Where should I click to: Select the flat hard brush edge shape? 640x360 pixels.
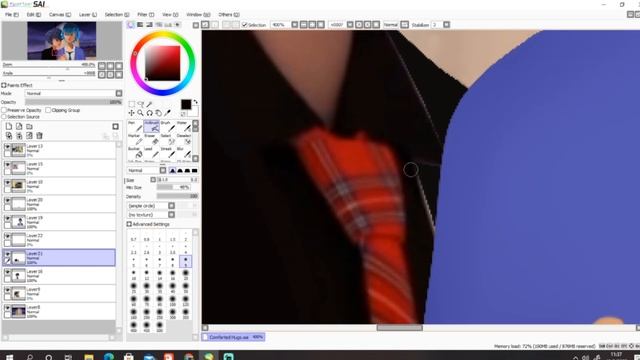pos(195,170)
